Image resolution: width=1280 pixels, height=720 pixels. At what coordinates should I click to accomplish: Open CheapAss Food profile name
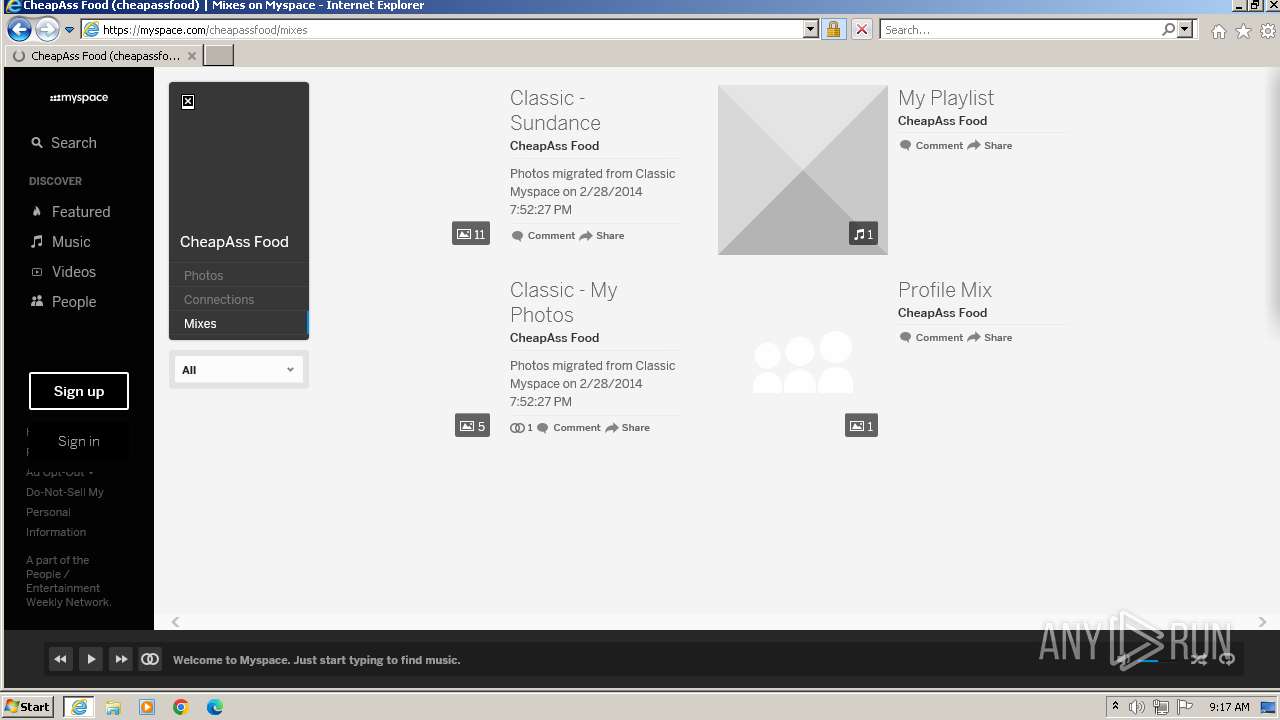(234, 242)
